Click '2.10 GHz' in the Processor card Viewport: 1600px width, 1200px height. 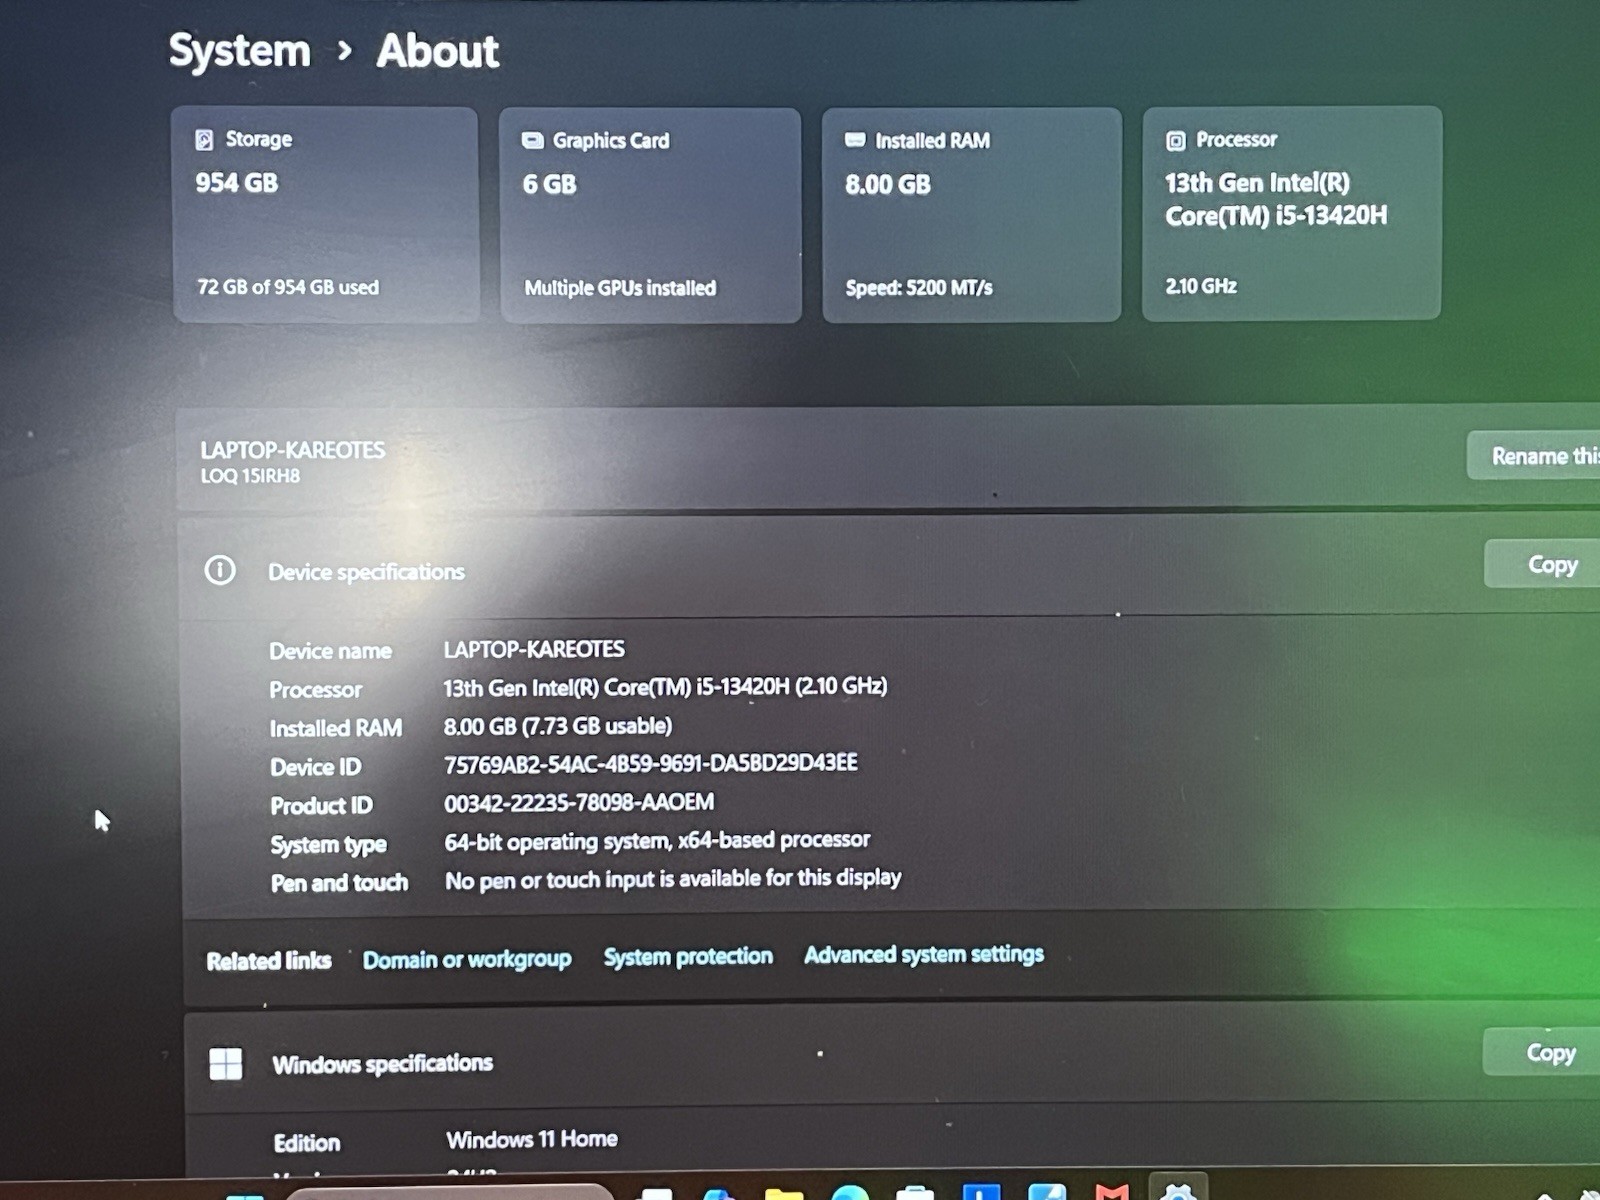point(1201,286)
